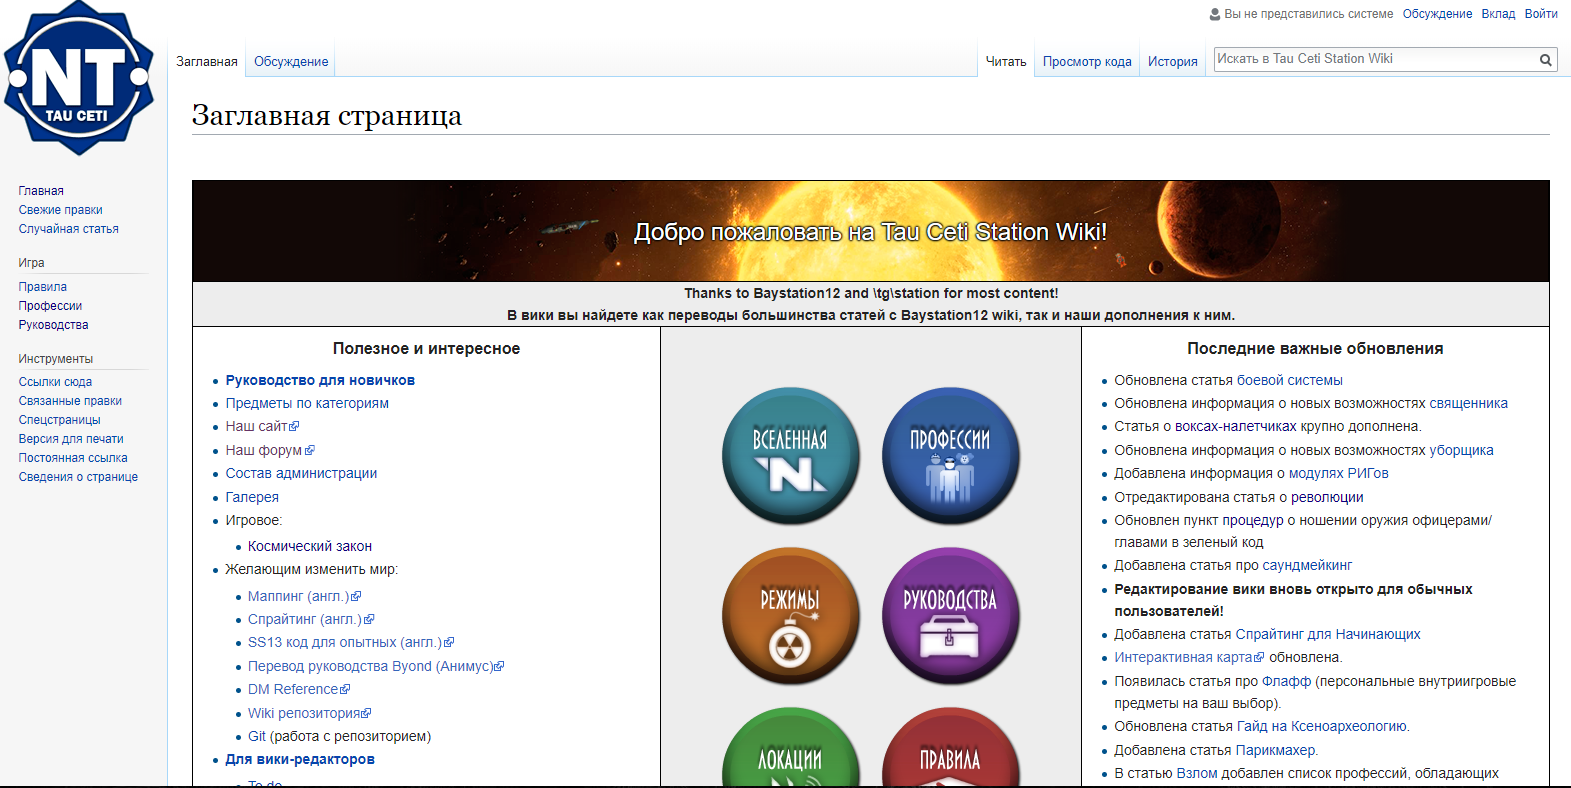Open Профессии in sidebar
Image resolution: width=1571 pixels, height=788 pixels.
pyautogui.click(x=50, y=306)
